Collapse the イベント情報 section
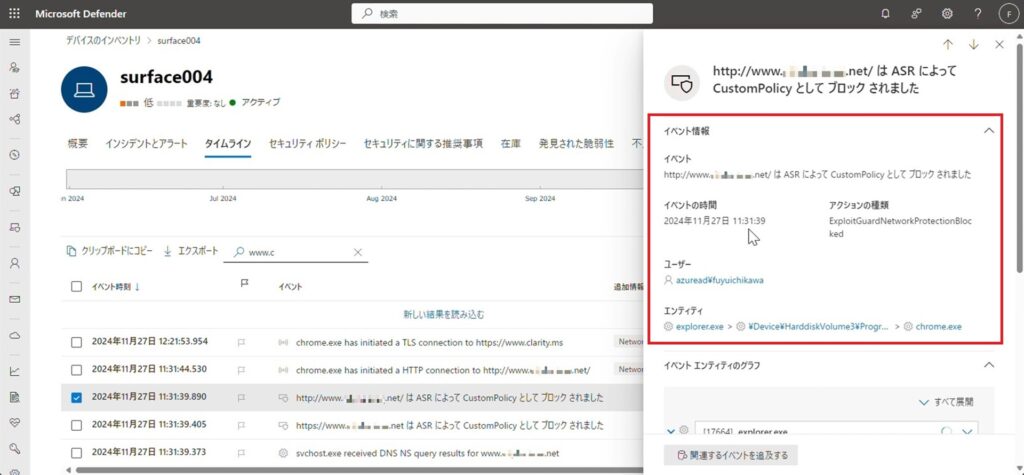Image resolution: width=1024 pixels, height=475 pixels. [989, 131]
